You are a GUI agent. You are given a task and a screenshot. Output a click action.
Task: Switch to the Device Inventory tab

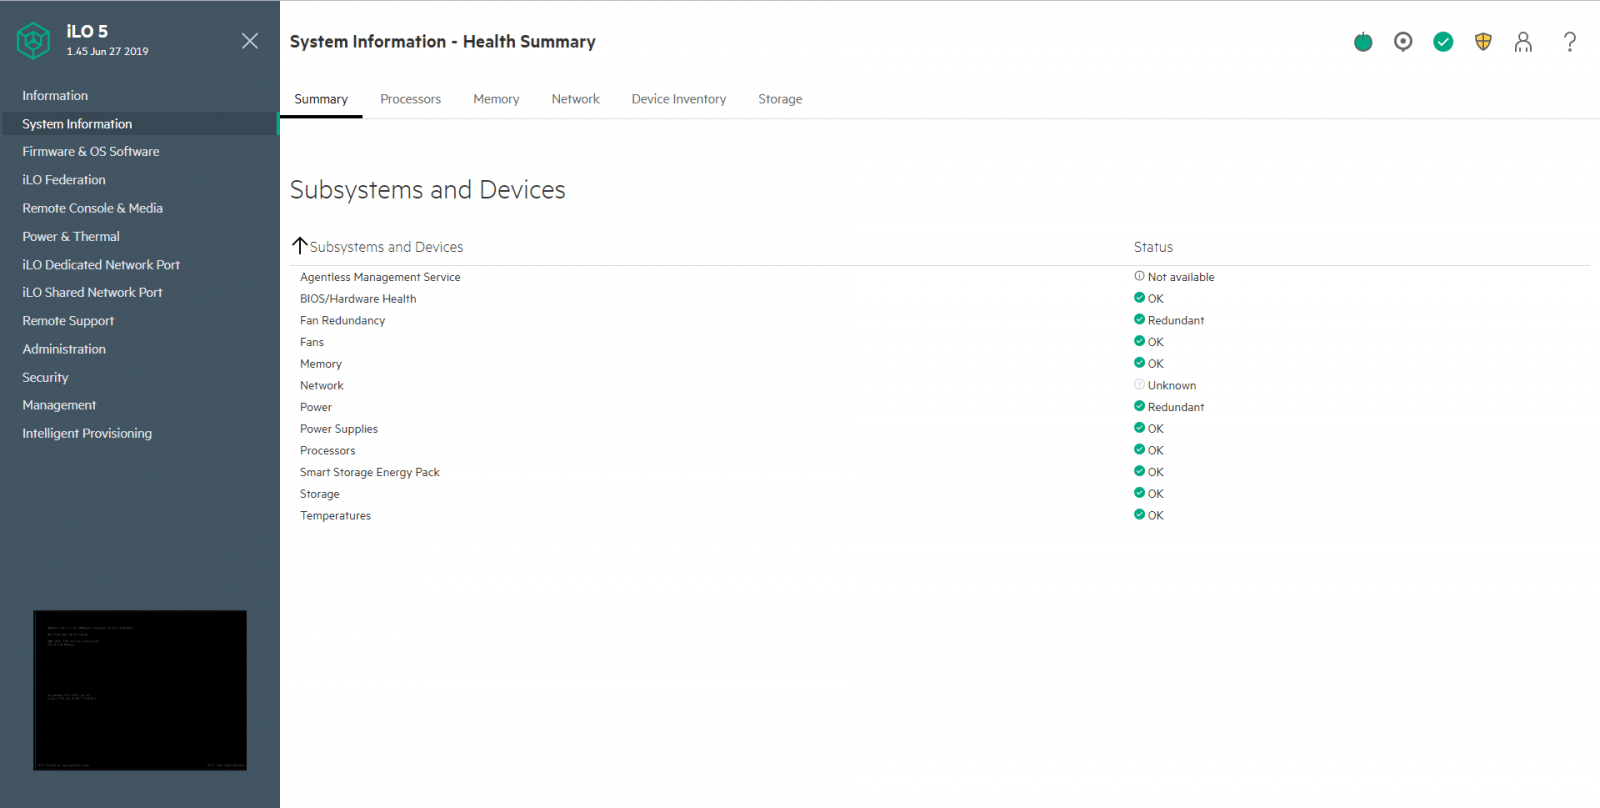click(x=679, y=99)
